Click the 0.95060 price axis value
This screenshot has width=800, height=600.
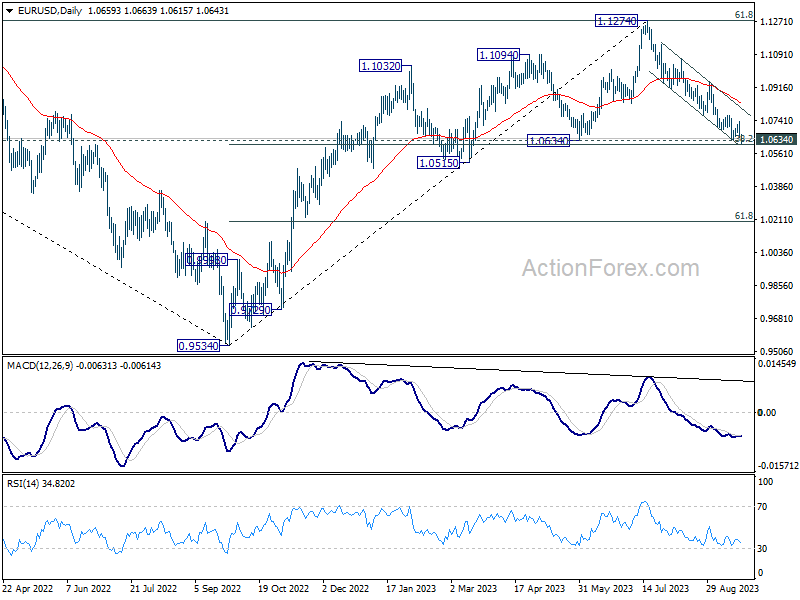[777, 352]
